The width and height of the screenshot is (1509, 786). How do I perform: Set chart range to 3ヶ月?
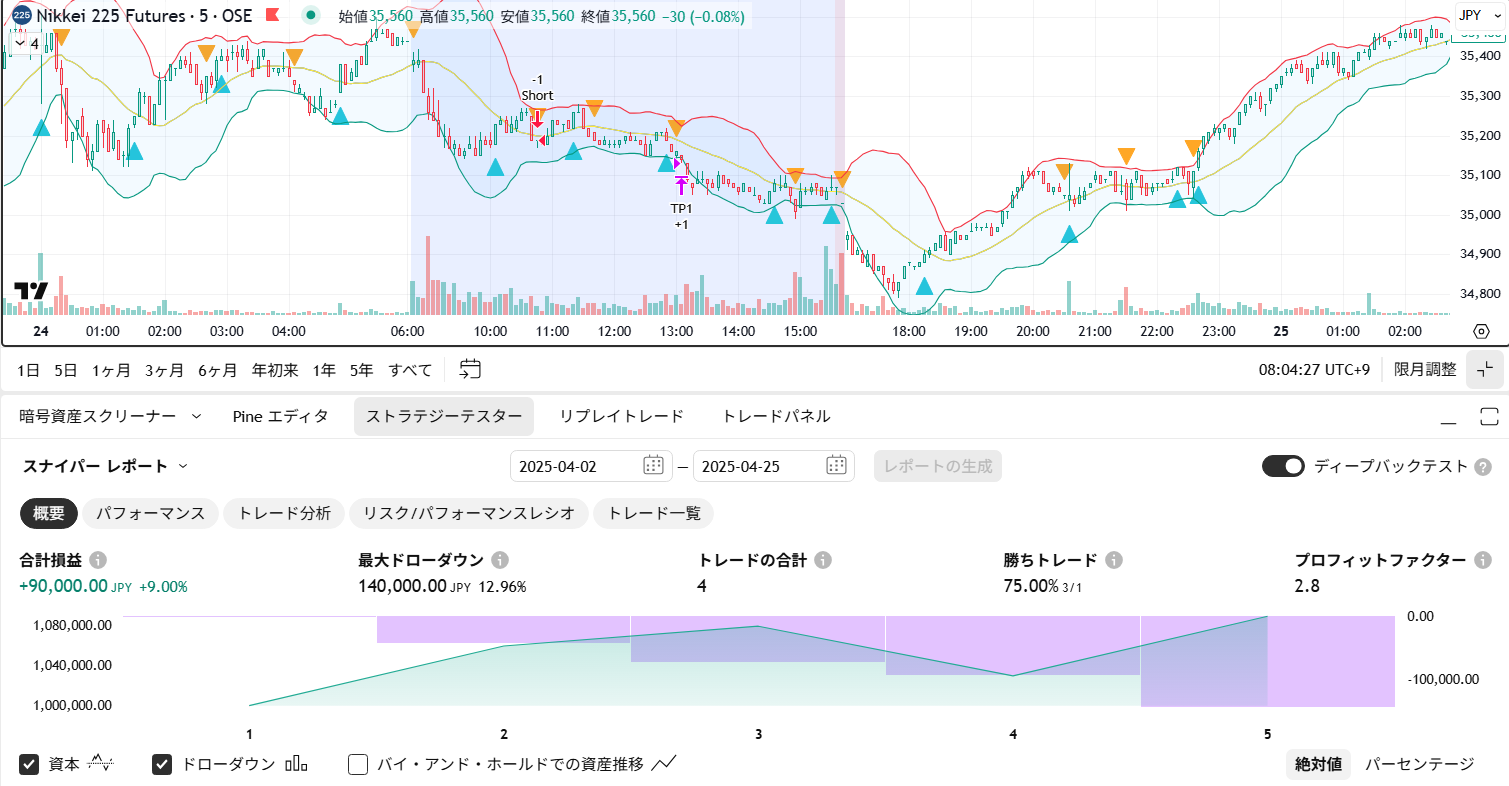pos(164,370)
